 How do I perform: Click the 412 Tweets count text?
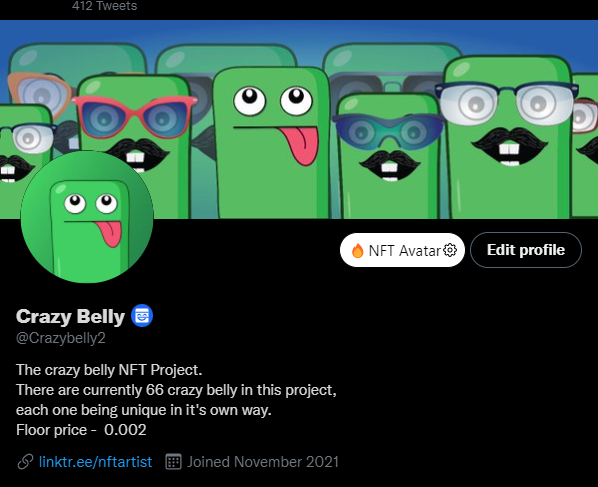[x=104, y=6]
